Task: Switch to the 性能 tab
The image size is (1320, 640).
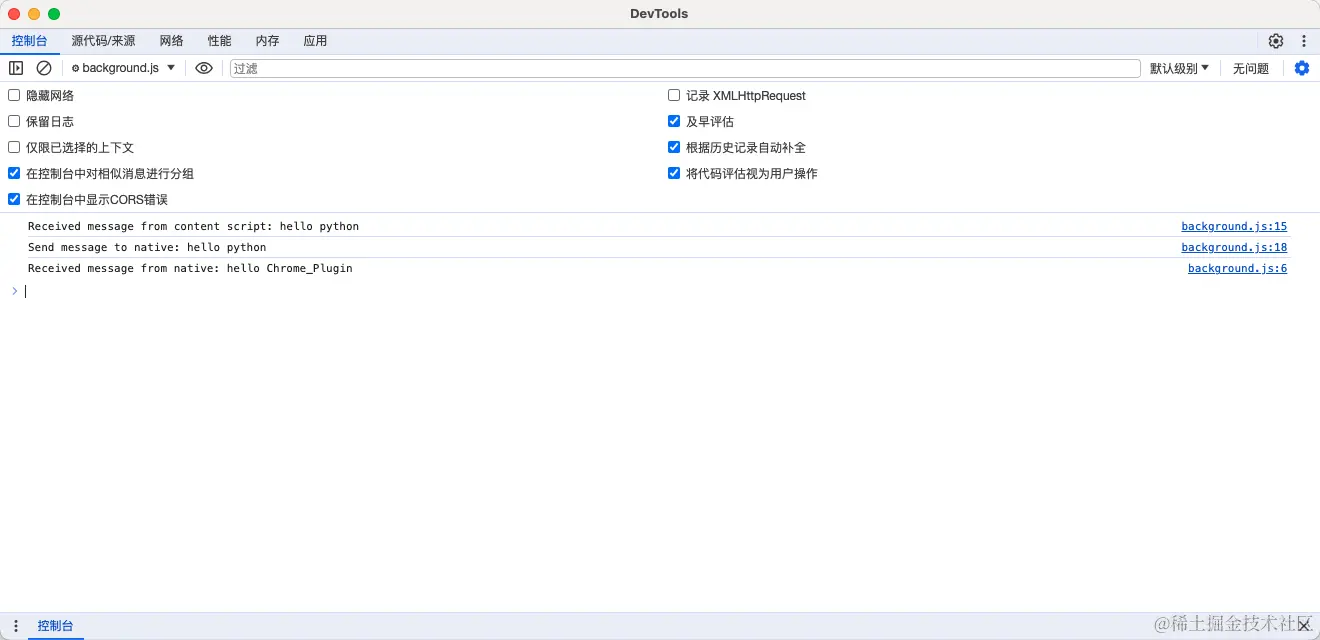Action: tap(220, 41)
